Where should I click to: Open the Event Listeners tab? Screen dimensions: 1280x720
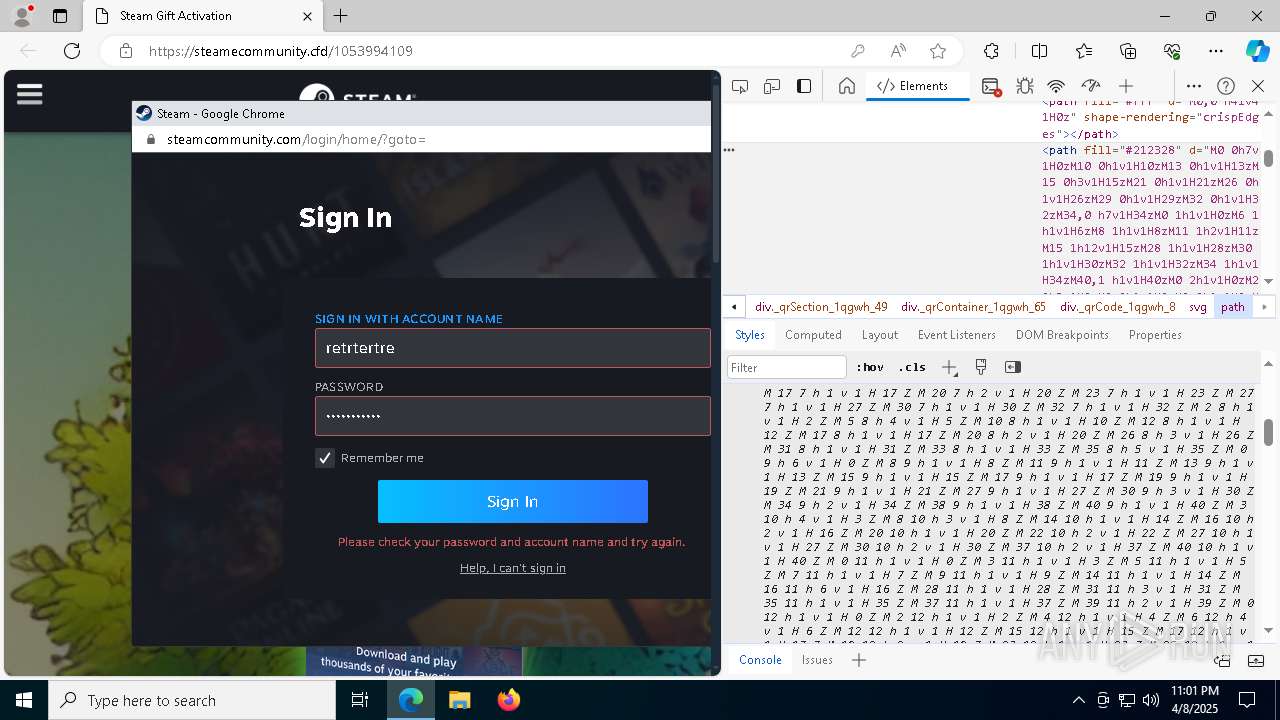tap(956, 335)
